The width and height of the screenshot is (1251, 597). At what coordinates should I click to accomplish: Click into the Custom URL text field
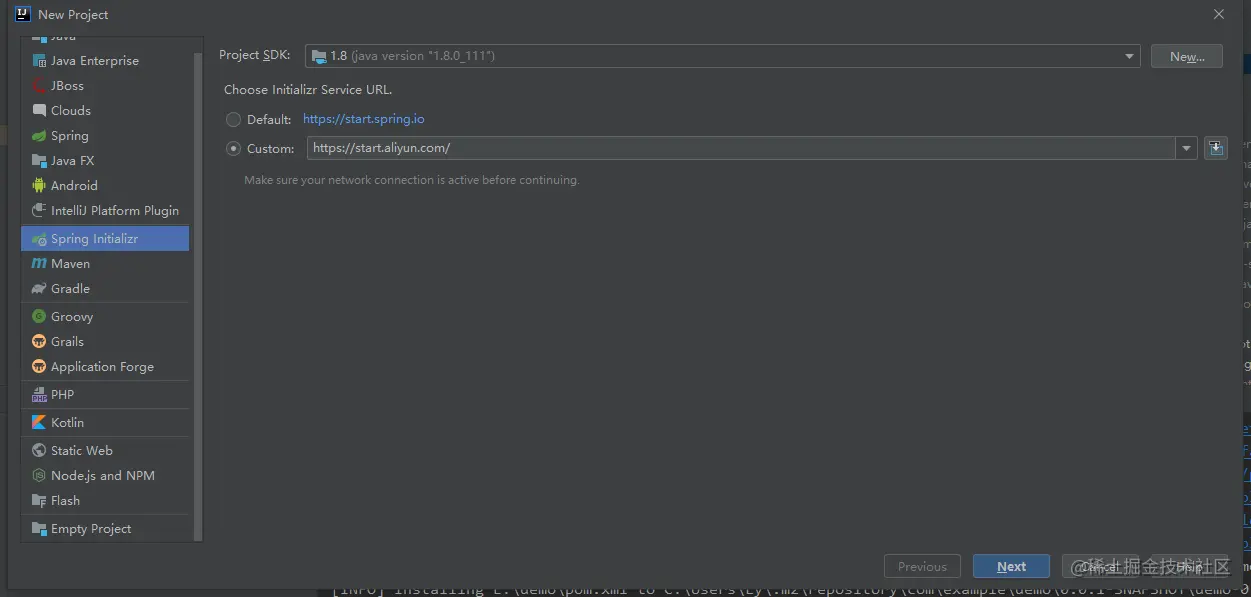741,148
